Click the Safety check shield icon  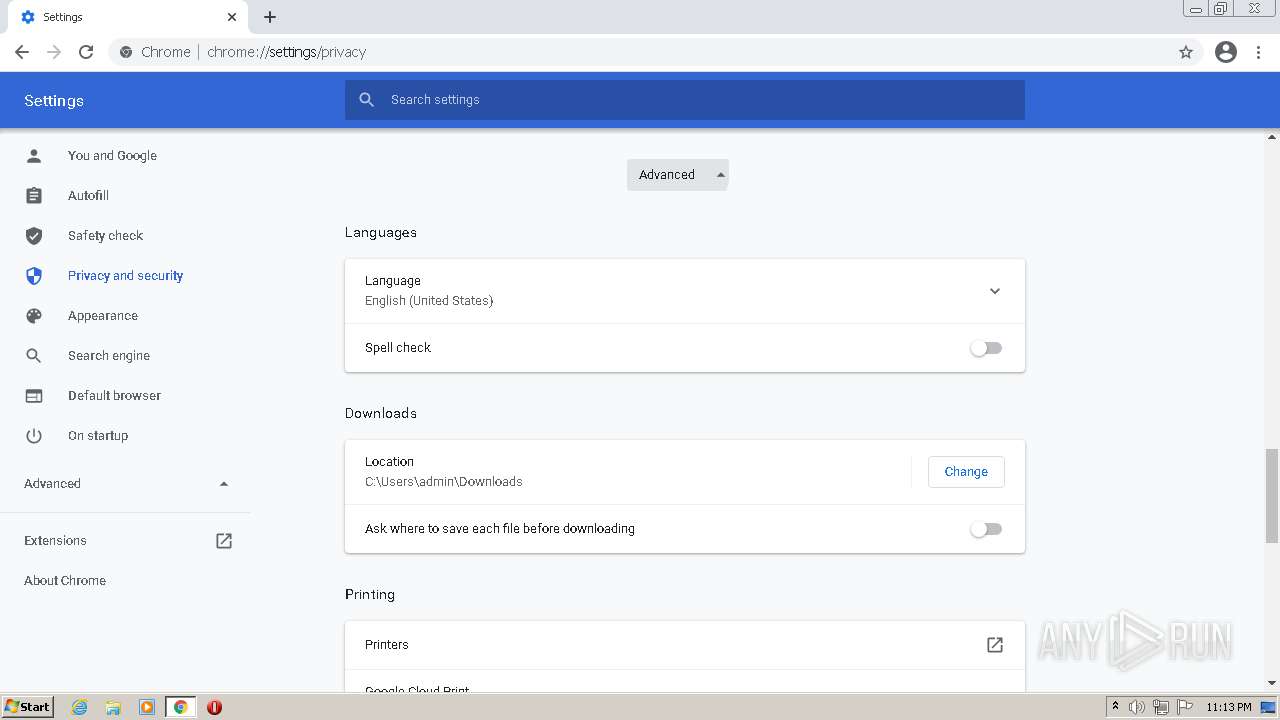(x=34, y=236)
